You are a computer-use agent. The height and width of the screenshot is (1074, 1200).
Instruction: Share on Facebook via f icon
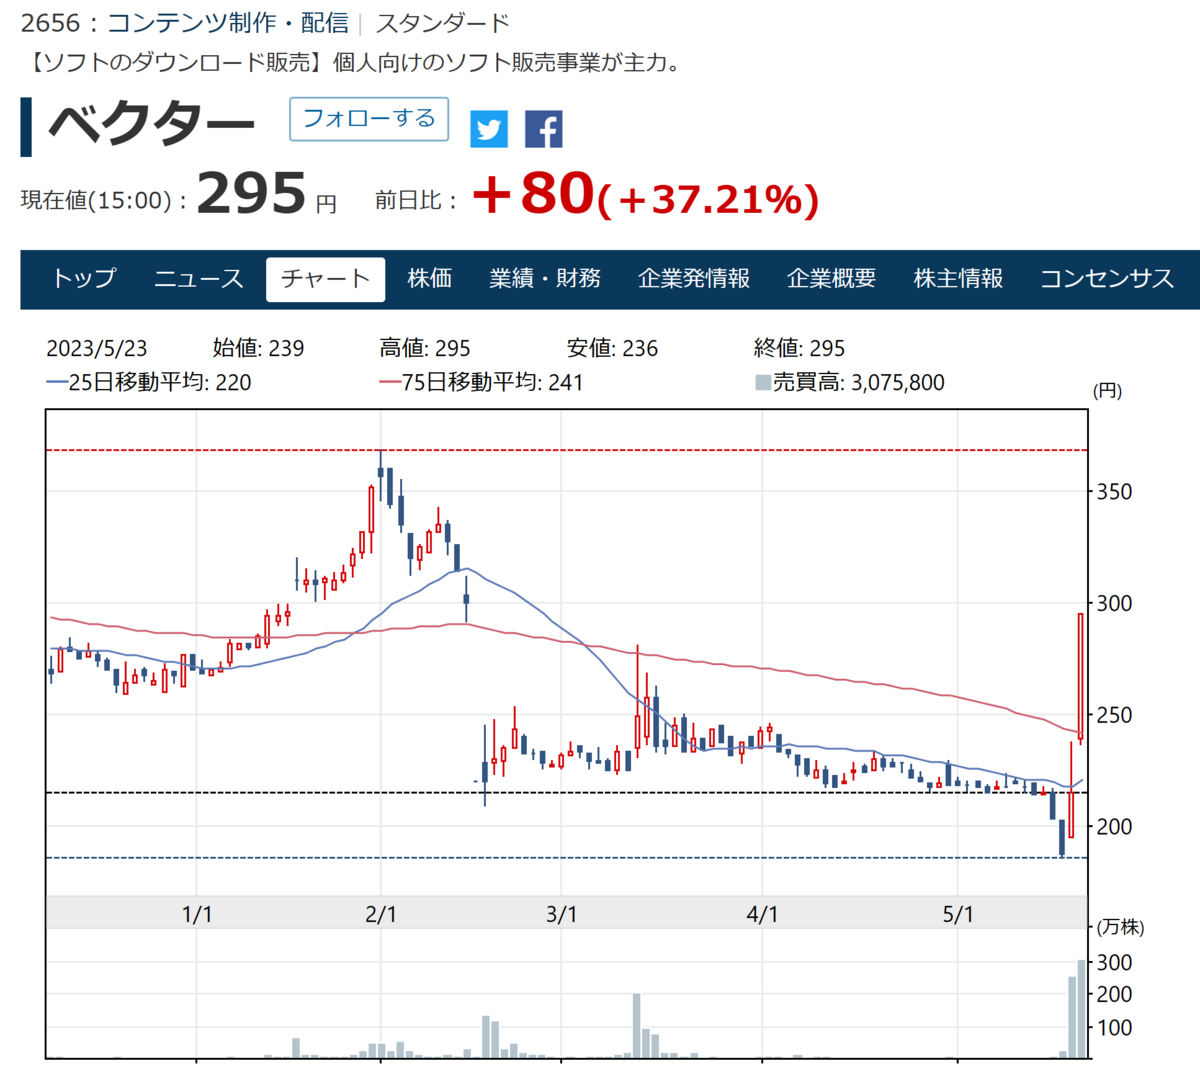(x=544, y=129)
